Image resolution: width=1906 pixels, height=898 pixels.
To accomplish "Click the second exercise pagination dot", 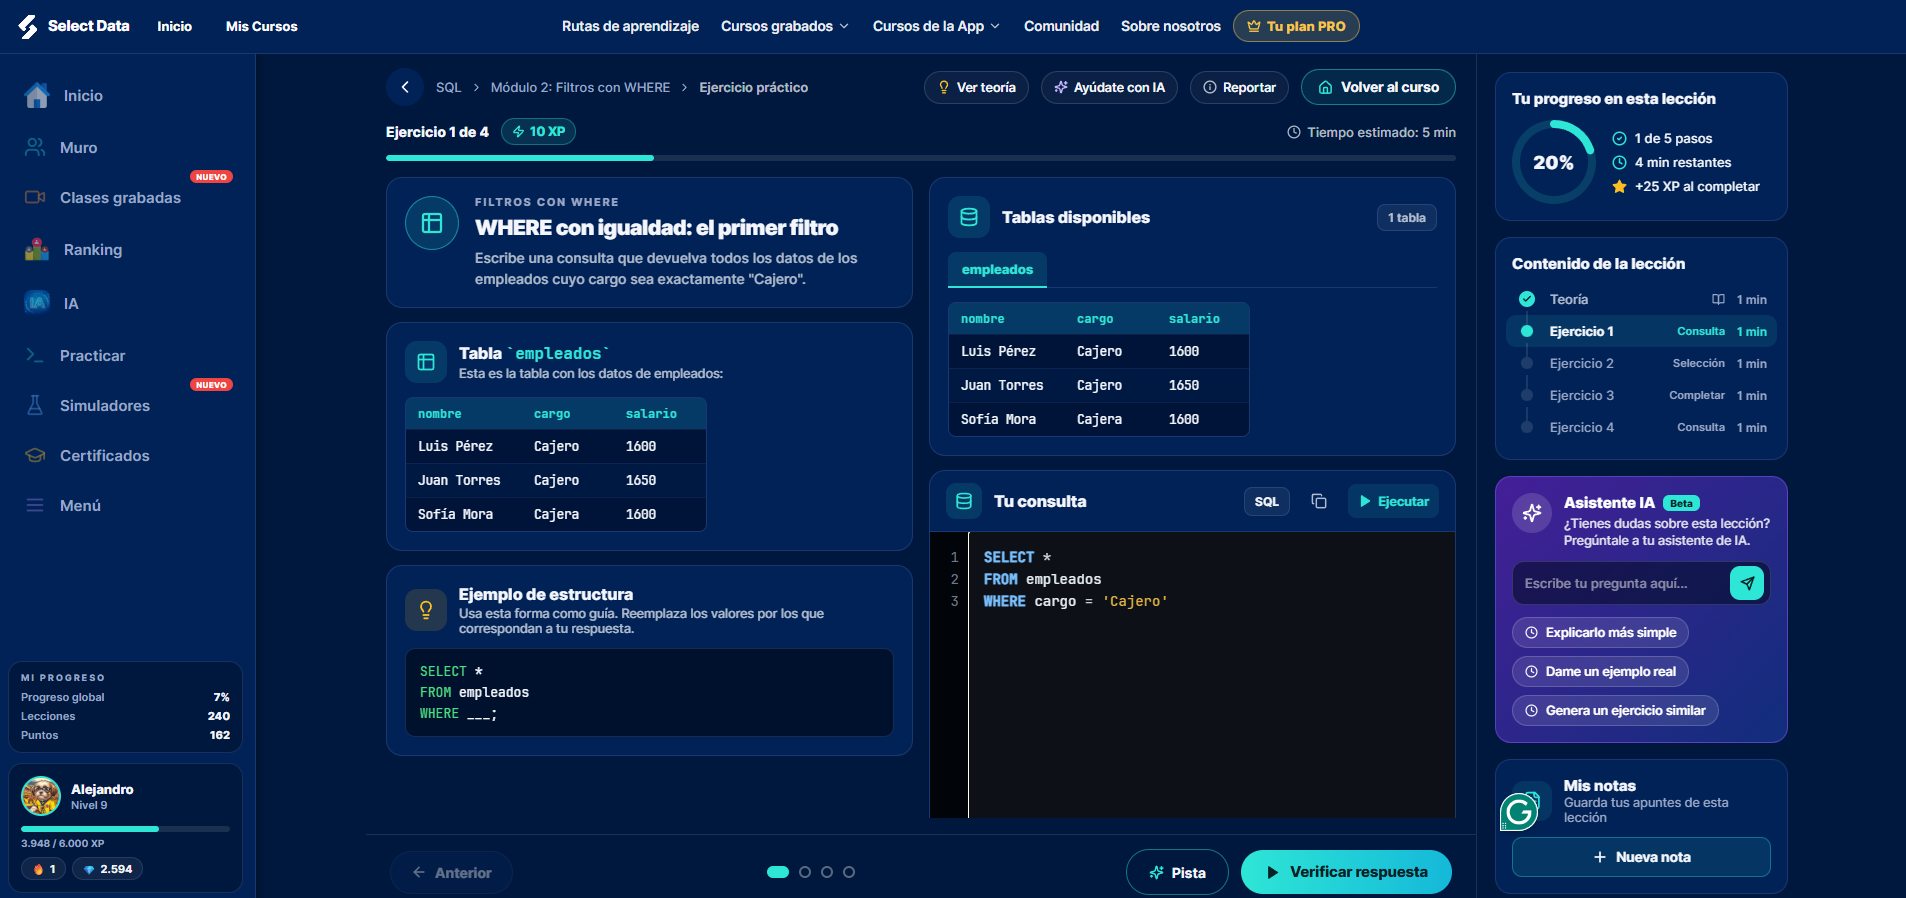I will tap(805, 872).
